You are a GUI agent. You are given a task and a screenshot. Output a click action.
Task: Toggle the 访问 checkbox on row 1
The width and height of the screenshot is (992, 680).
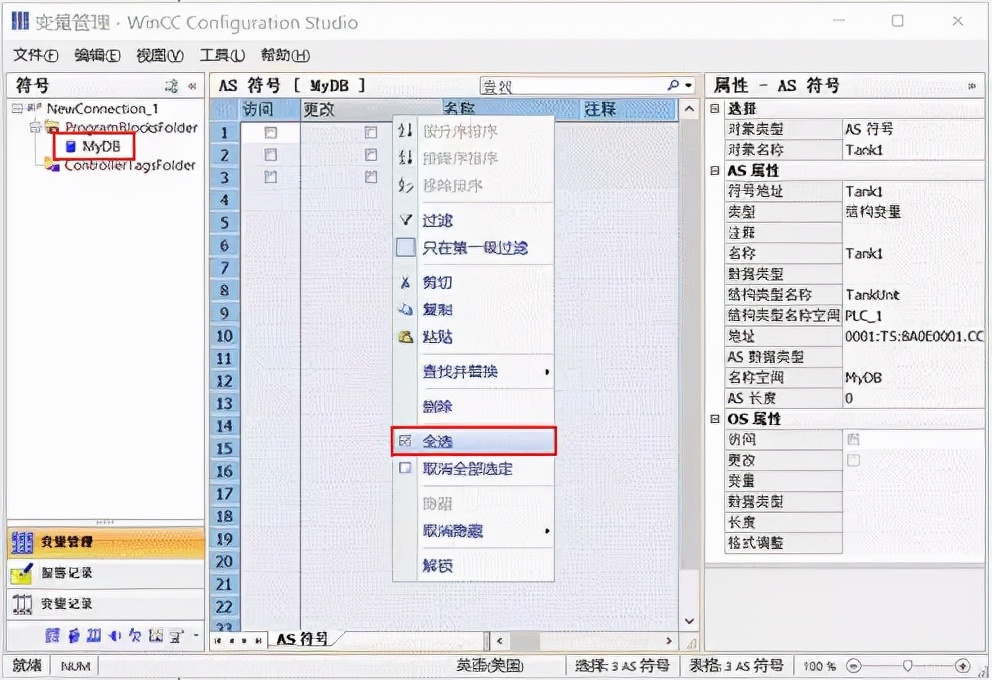270,134
